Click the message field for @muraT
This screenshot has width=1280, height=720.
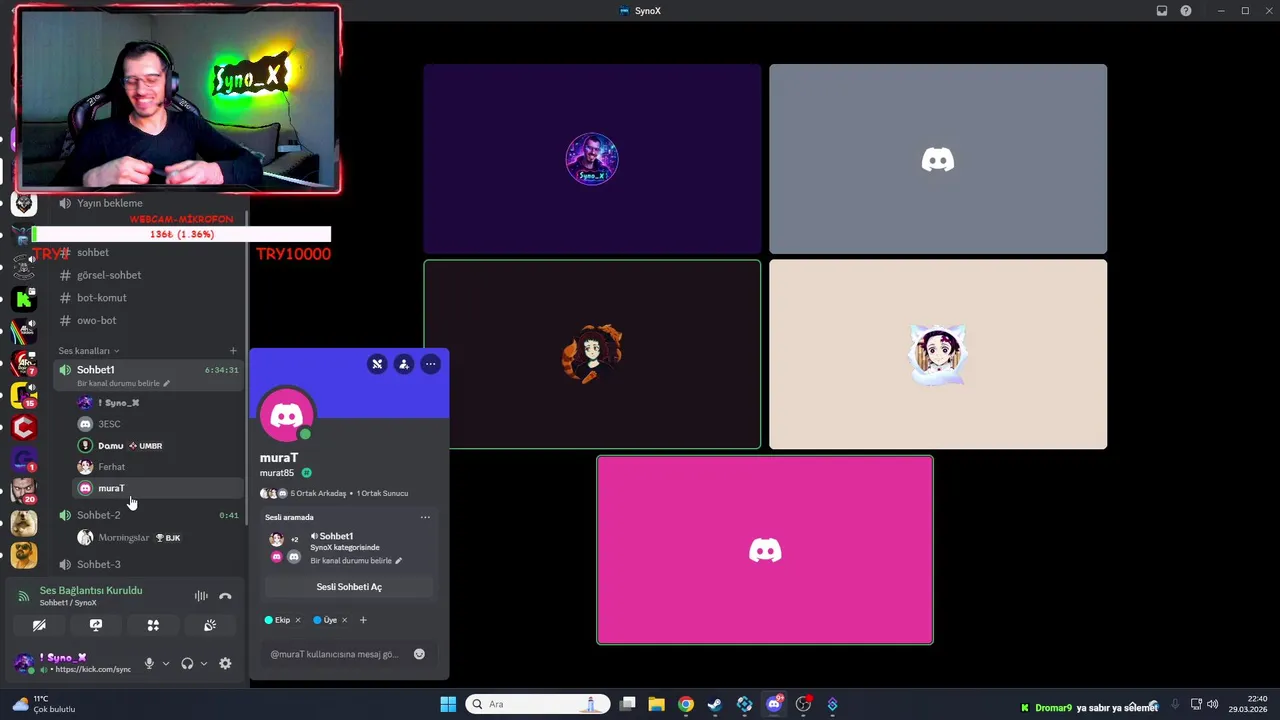[x=335, y=654]
